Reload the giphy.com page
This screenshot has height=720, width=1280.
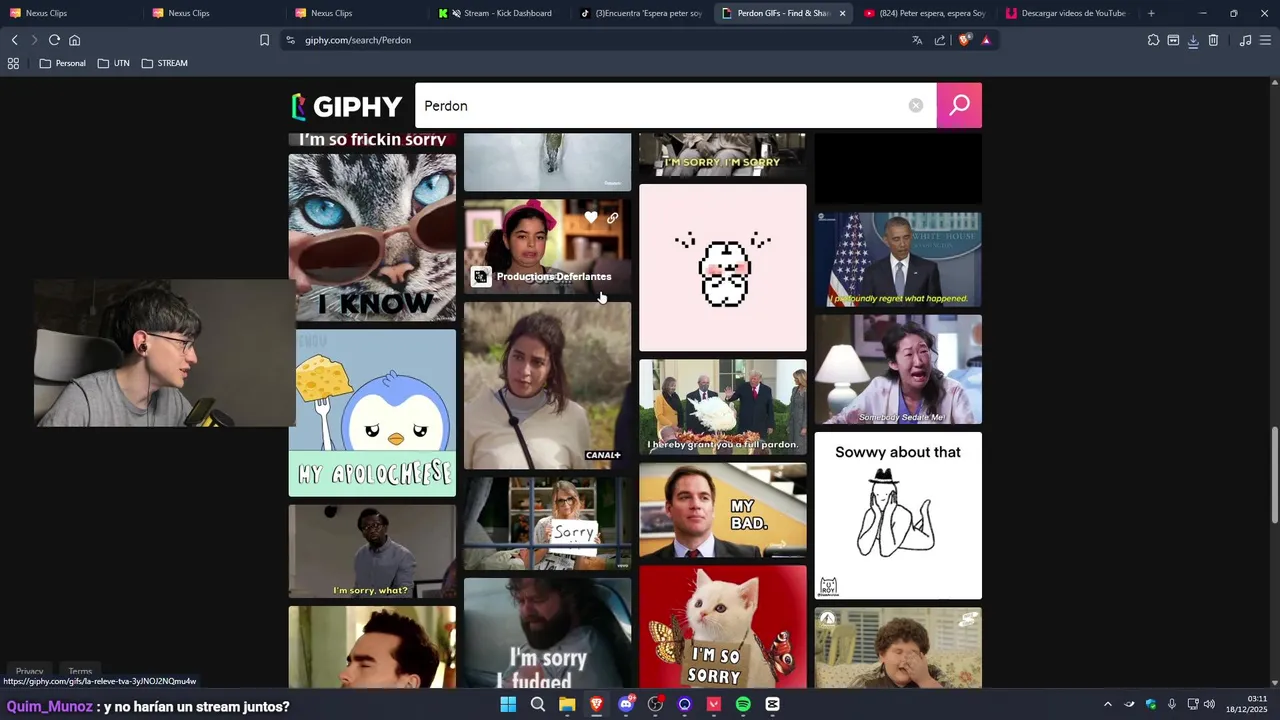[x=54, y=40]
